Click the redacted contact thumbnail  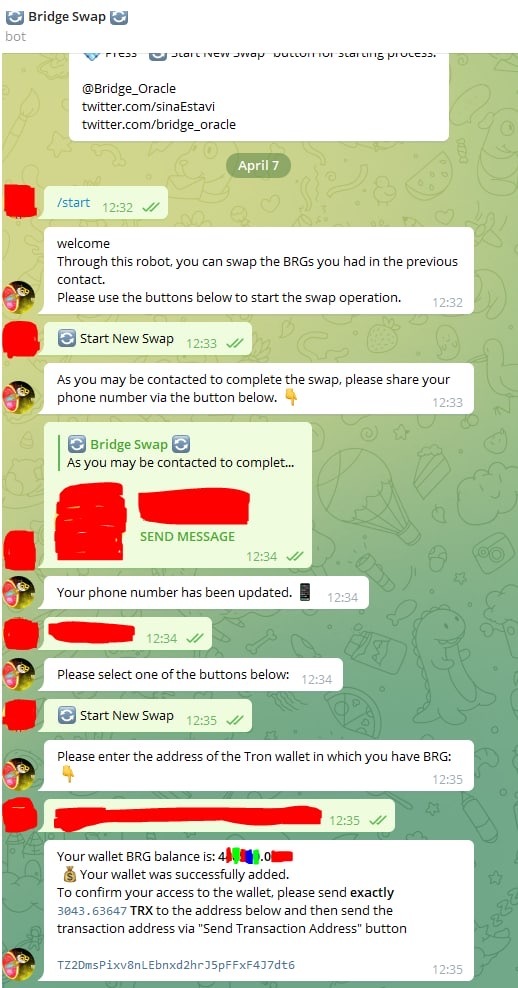[x=90, y=521]
